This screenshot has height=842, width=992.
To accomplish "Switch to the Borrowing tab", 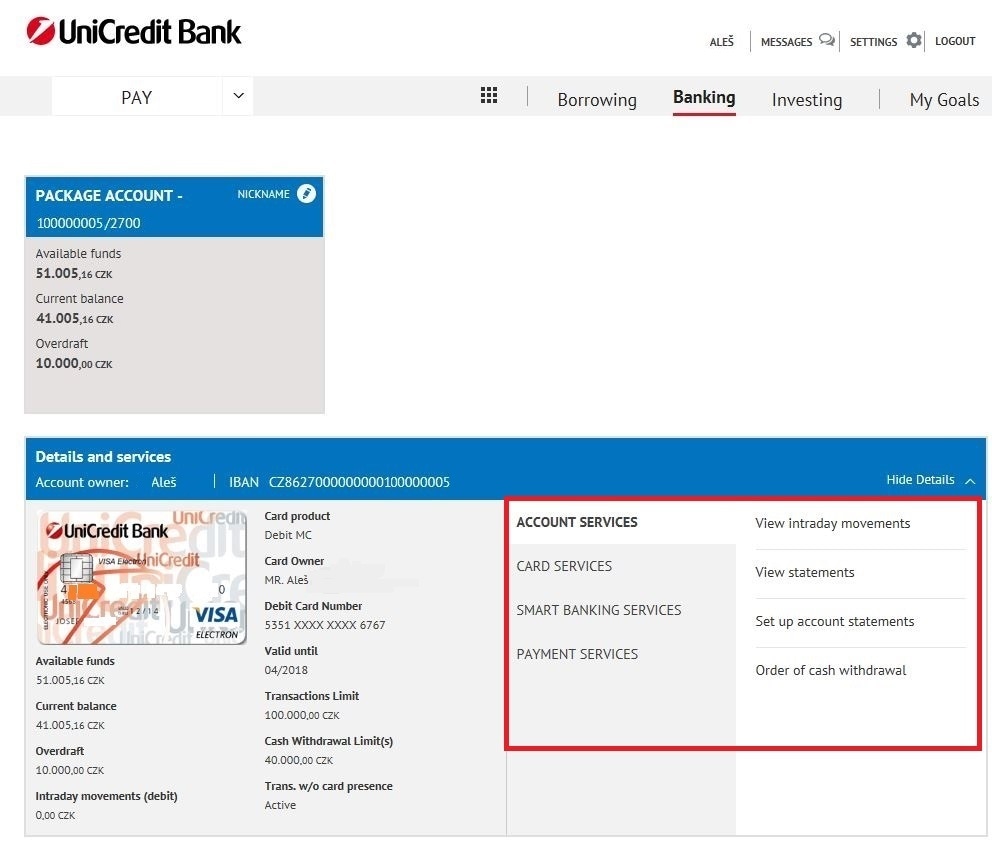I will pyautogui.click(x=597, y=100).
